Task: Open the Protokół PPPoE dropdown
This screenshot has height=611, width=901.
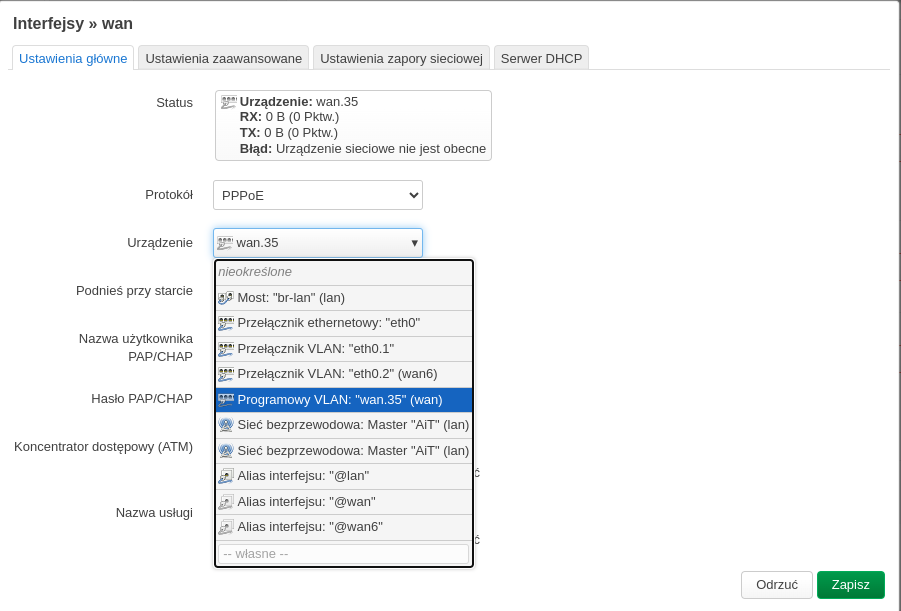Action: click(317, 195)
